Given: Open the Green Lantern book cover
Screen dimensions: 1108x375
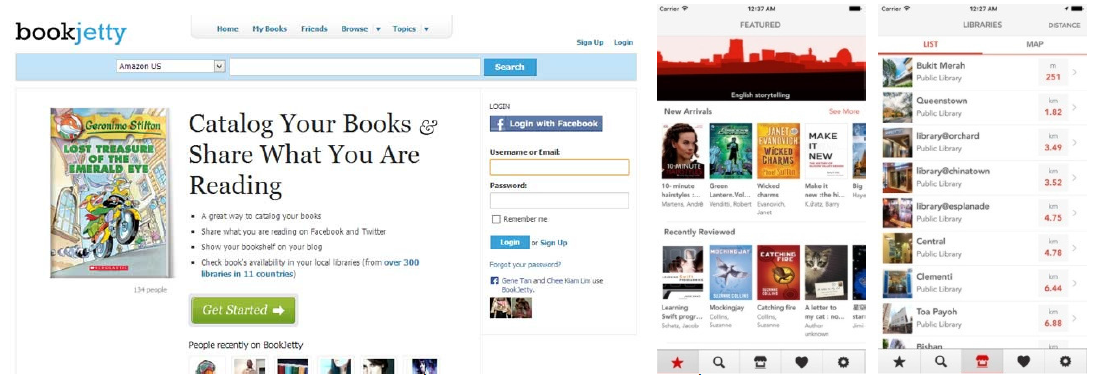Looking at the screenshot, I should pyautogui.click(x=731, y=151).
